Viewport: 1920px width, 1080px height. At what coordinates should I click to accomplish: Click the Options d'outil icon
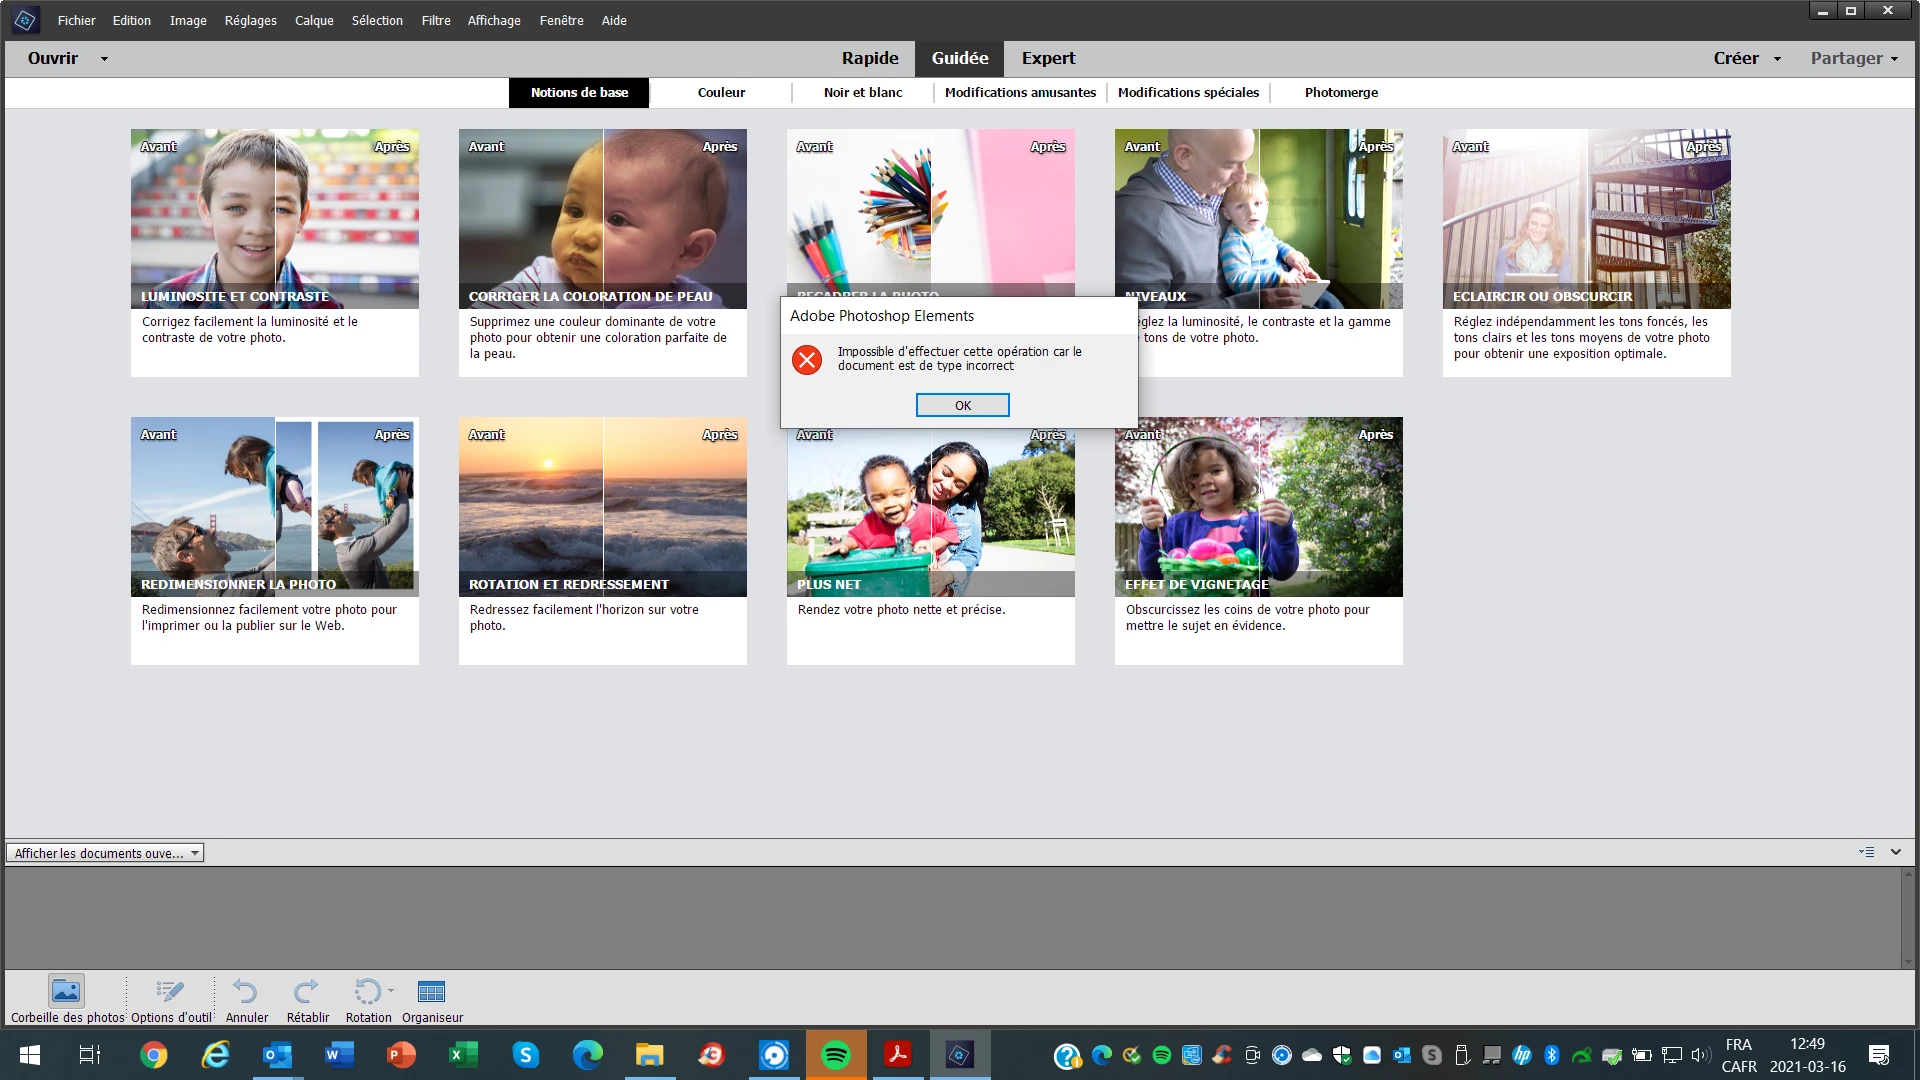point(170,991)
